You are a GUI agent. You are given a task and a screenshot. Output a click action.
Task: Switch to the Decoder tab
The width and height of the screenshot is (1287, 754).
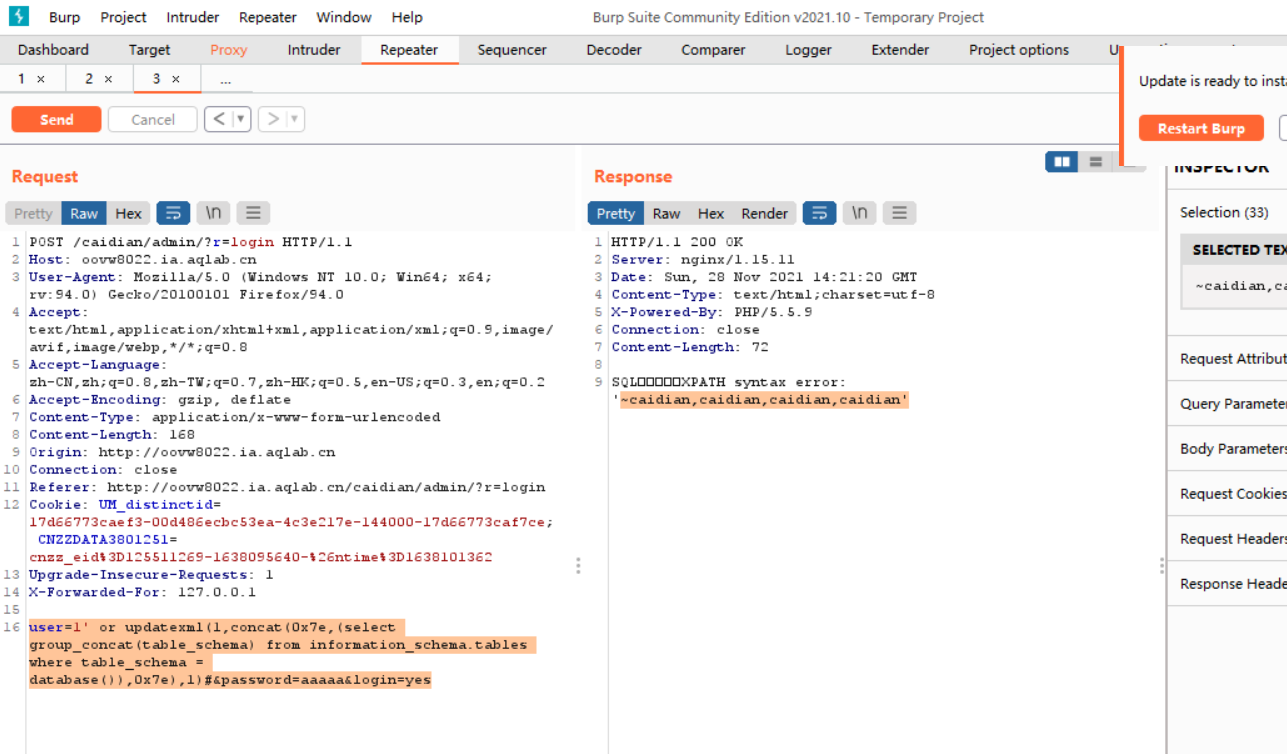(x=614, y=50)
